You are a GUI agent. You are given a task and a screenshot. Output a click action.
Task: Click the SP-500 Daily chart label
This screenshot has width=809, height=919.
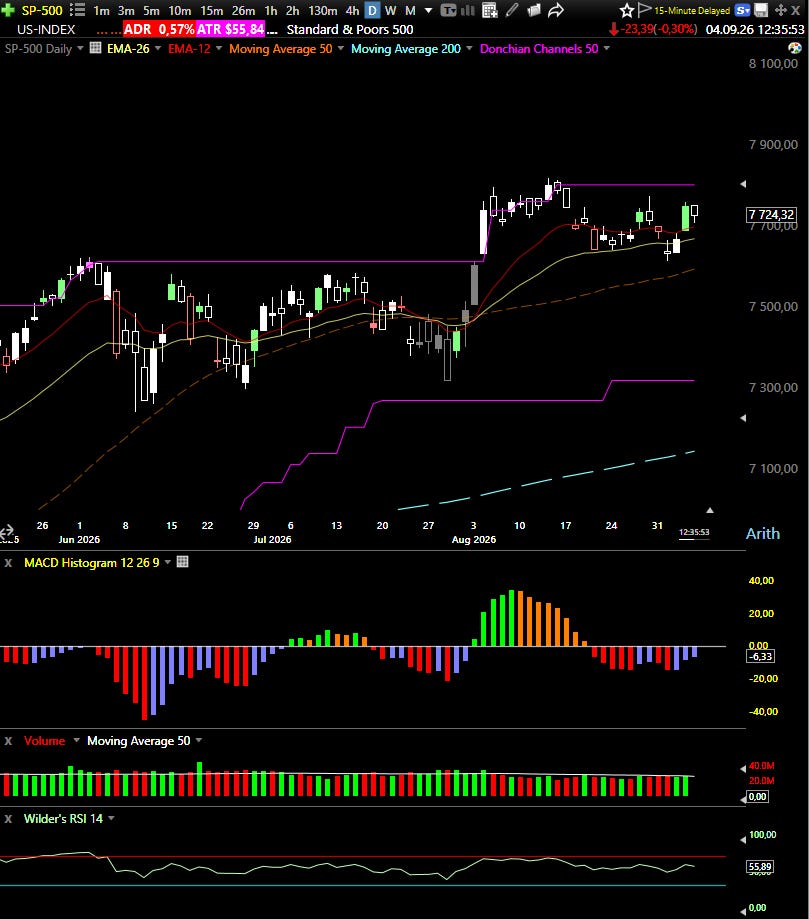pyautogui.click(x=38, y=49)
